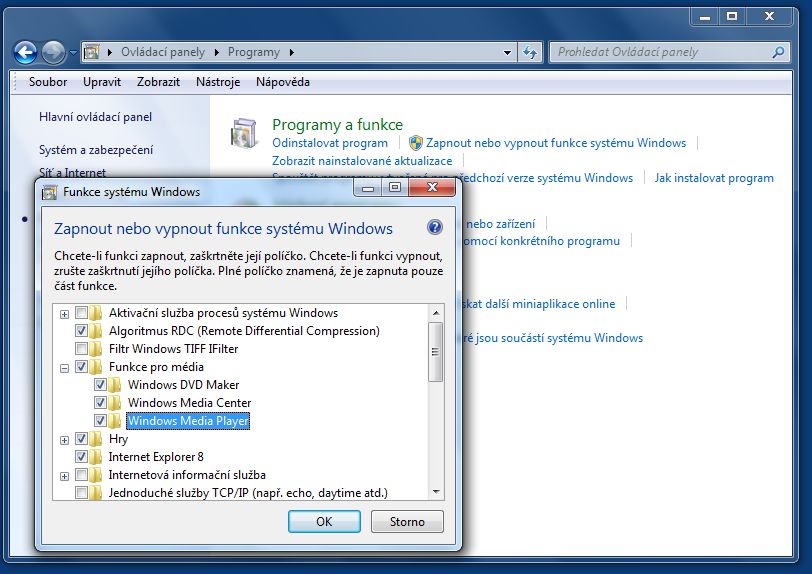Expand the Hry node
This screenshot has height=574, width=812.
tap(64, 440)
